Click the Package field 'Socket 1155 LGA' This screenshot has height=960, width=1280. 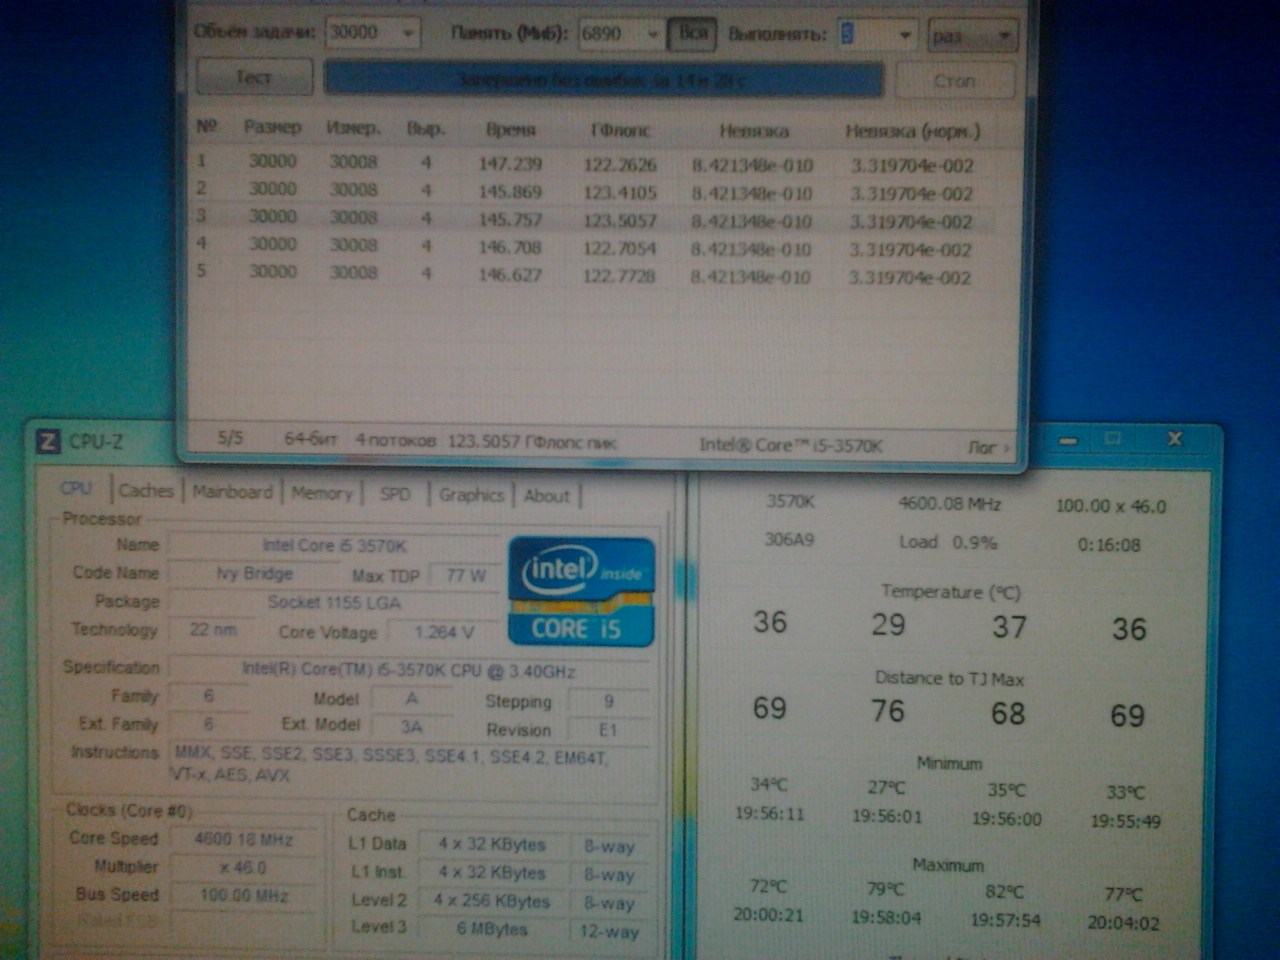pyautogui.click(x=334, y=603)
